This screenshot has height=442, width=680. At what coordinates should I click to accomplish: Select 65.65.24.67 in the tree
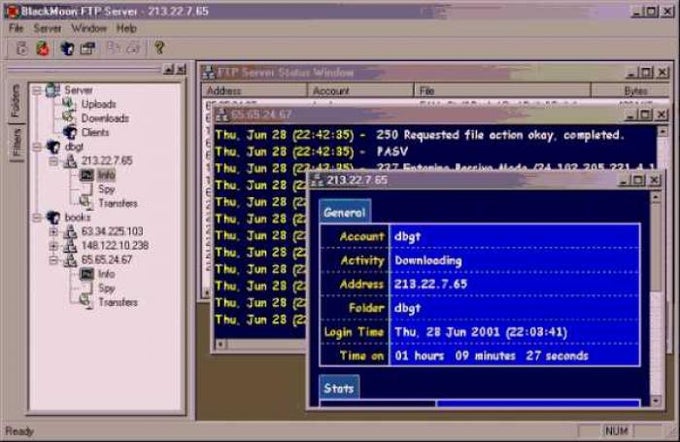[x=107, y=259]
